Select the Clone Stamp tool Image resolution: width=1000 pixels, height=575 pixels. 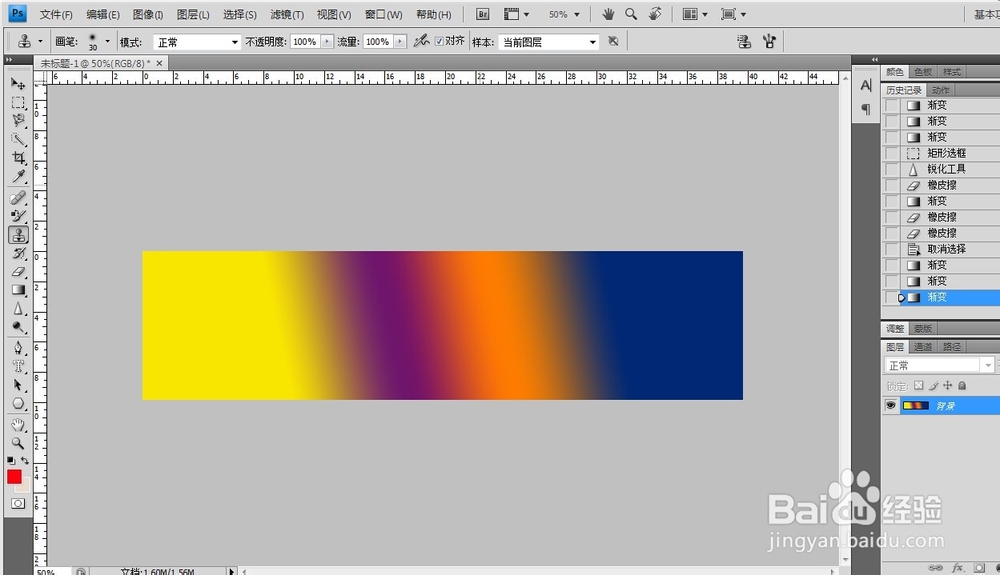pos(18,235)
